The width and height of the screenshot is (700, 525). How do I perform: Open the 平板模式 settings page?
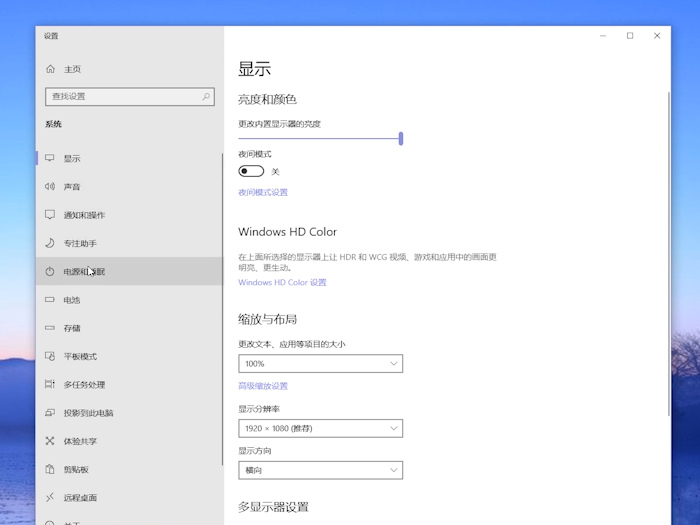point(129,356)
